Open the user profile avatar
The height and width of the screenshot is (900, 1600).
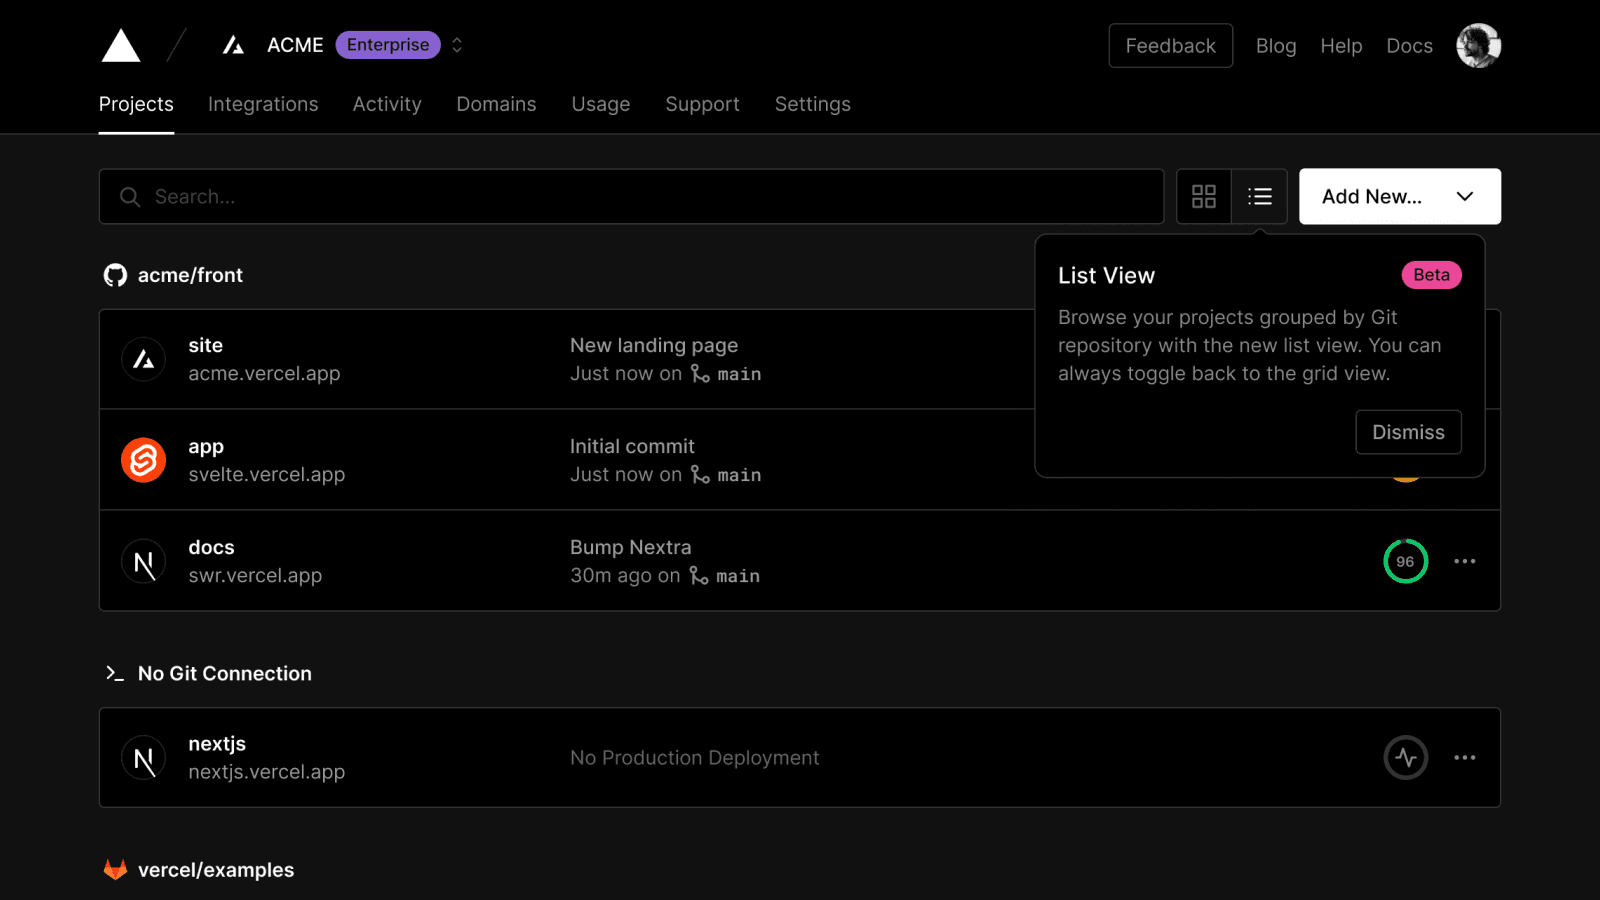pyautogui.click(x=1478, y=46)
